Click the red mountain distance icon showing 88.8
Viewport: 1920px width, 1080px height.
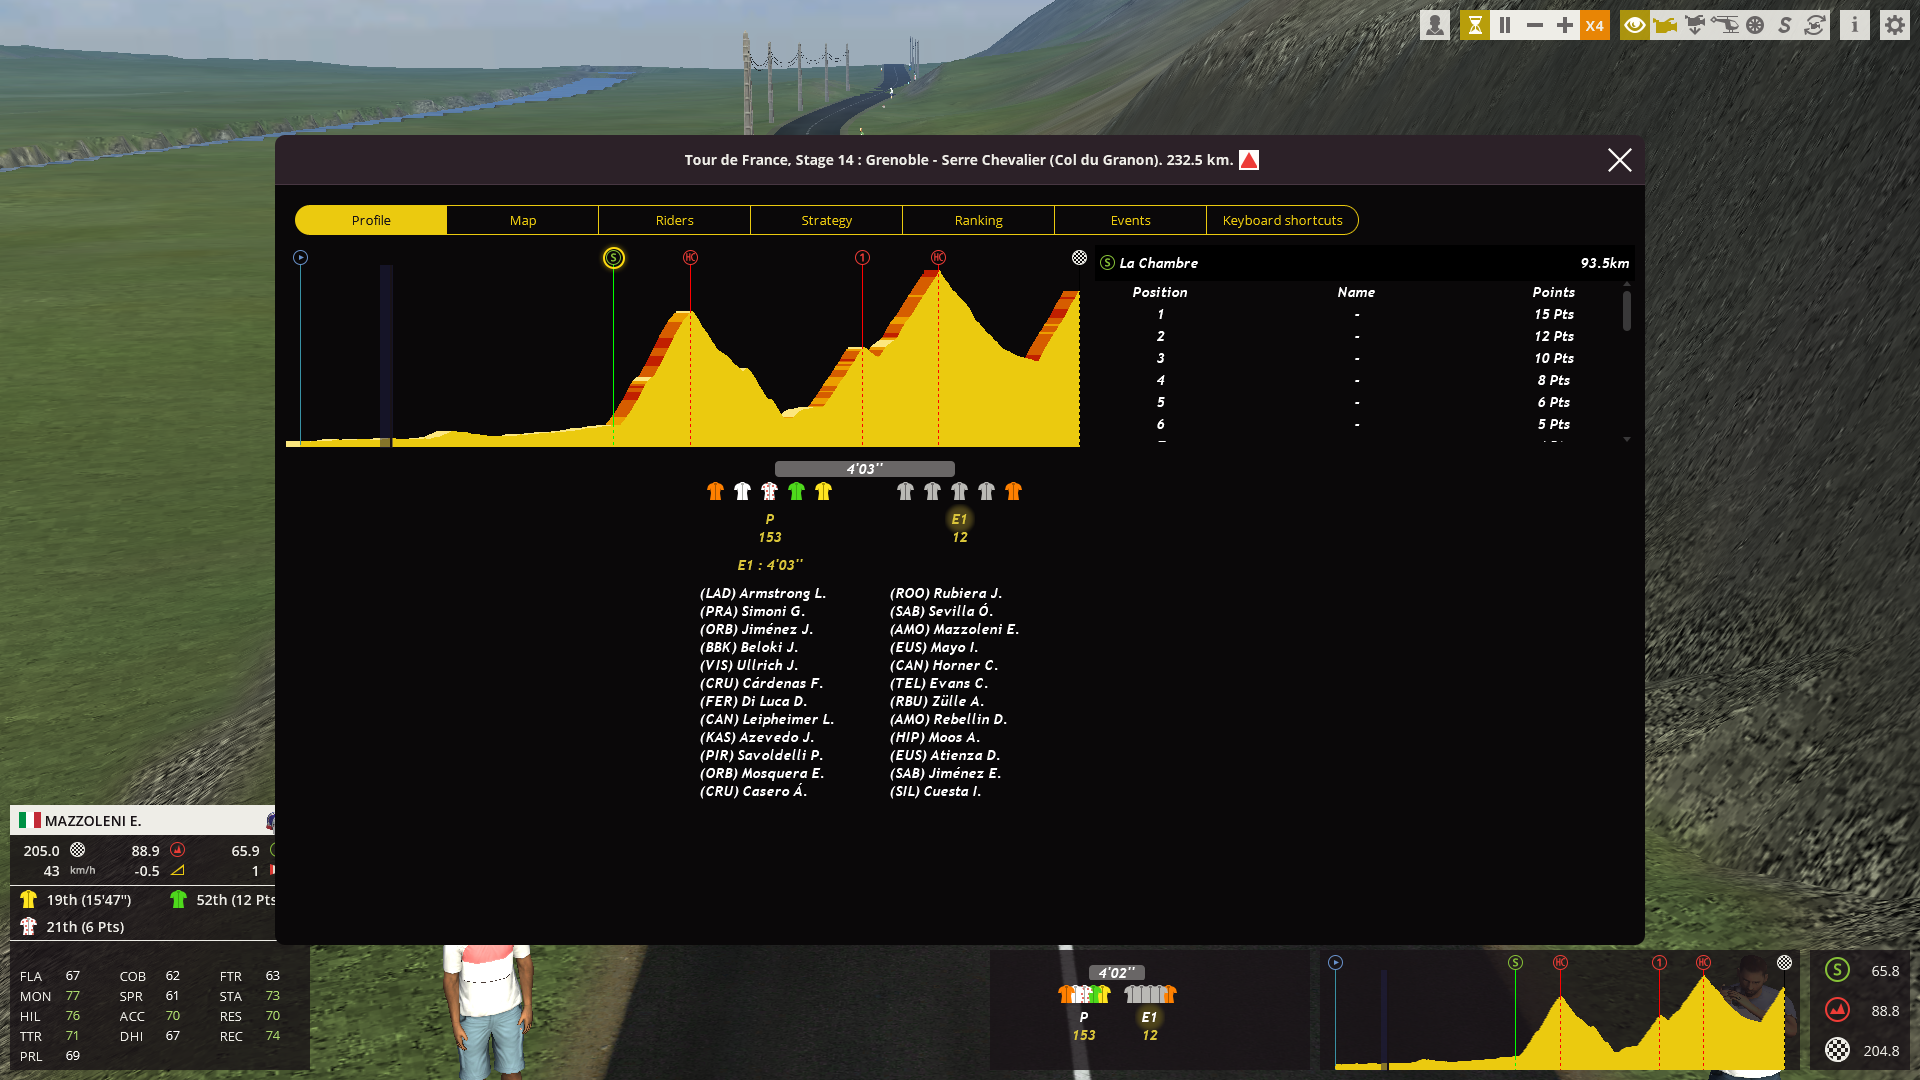pos(1837,1010)
